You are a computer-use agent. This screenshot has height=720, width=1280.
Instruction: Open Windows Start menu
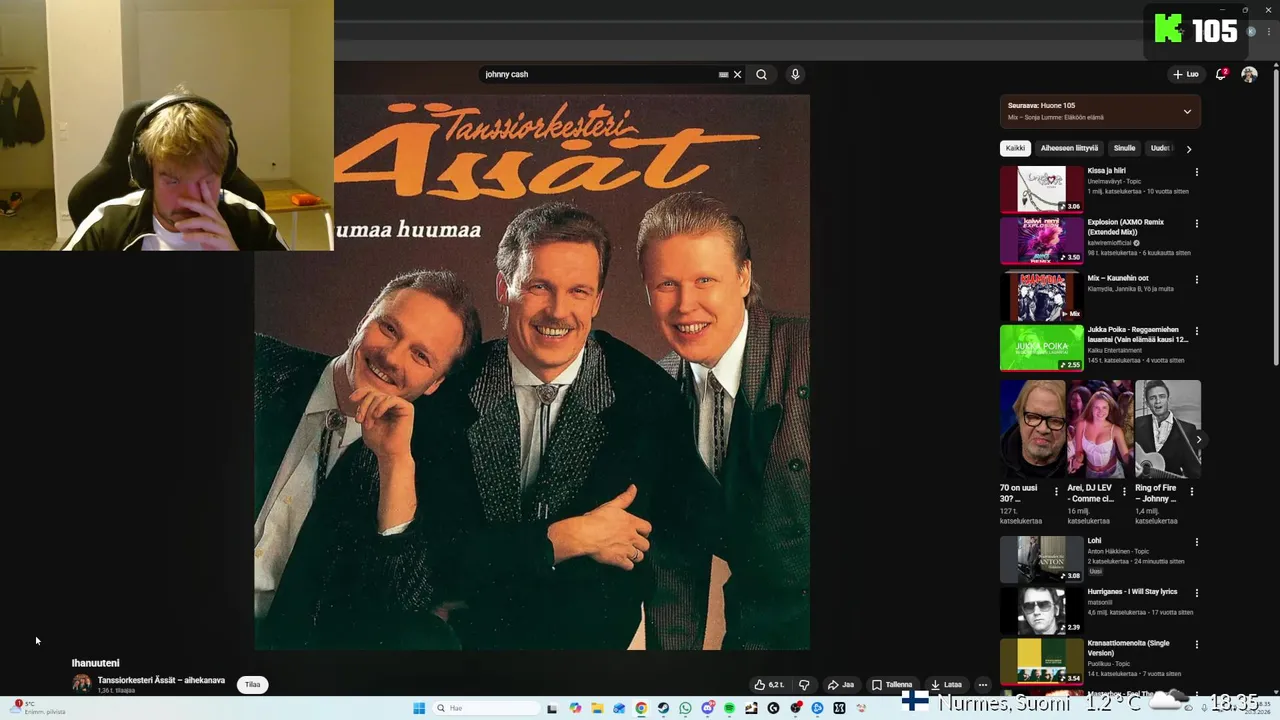pos(419,708)
